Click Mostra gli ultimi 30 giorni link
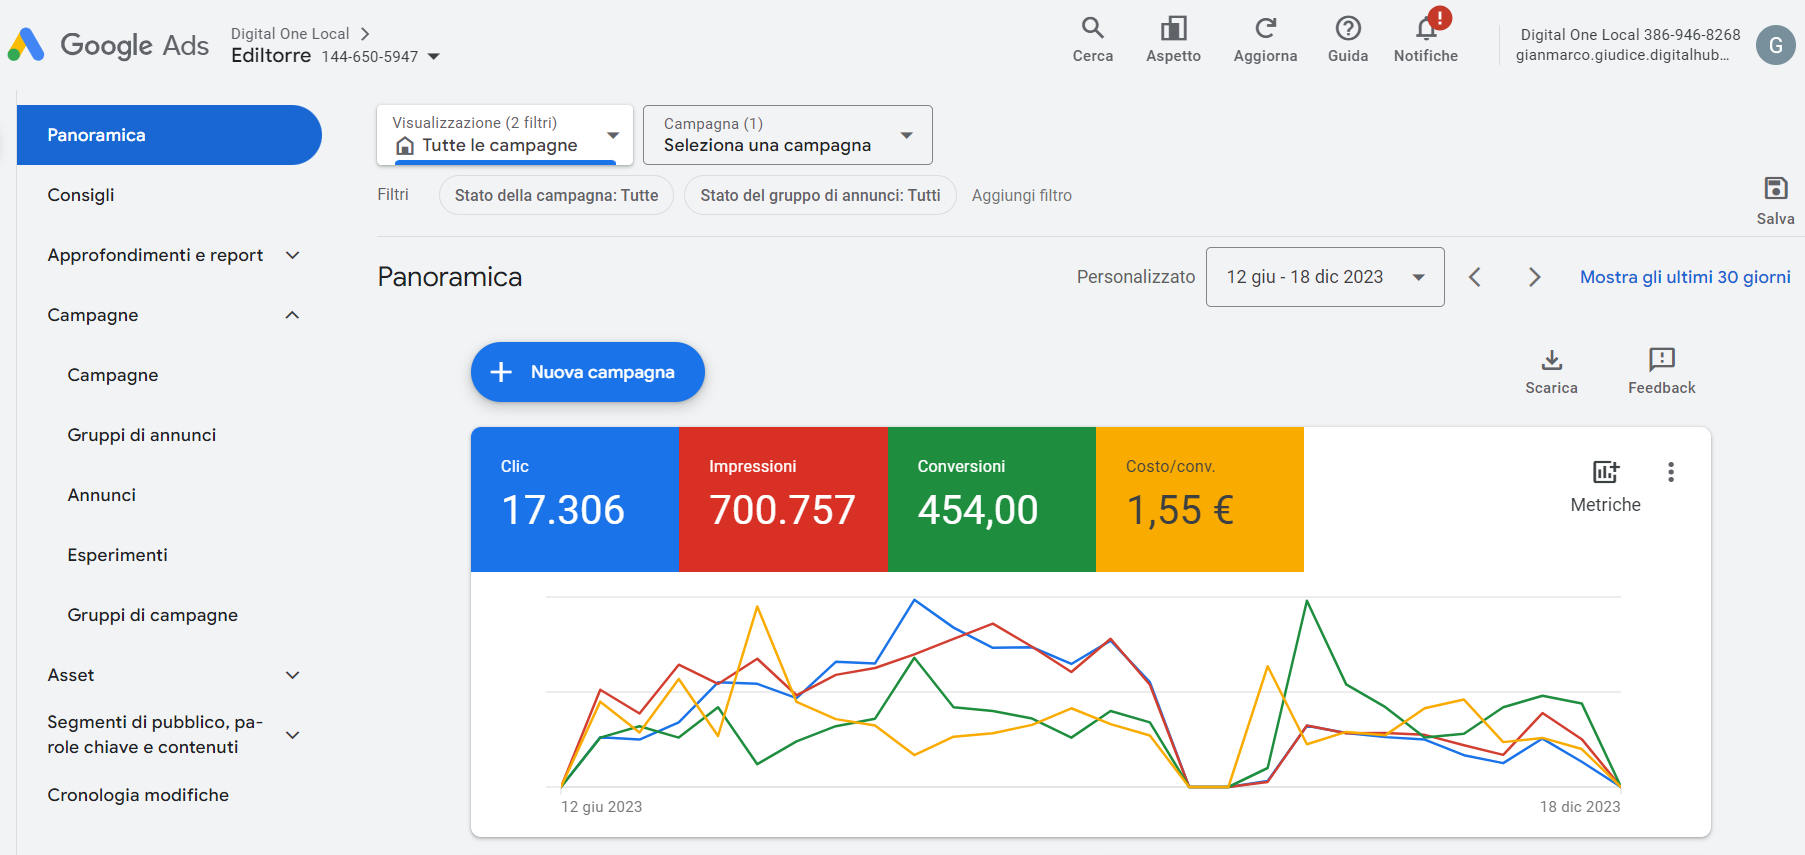This screenshot has height=855, width=1805. [x=1684, y=277]
